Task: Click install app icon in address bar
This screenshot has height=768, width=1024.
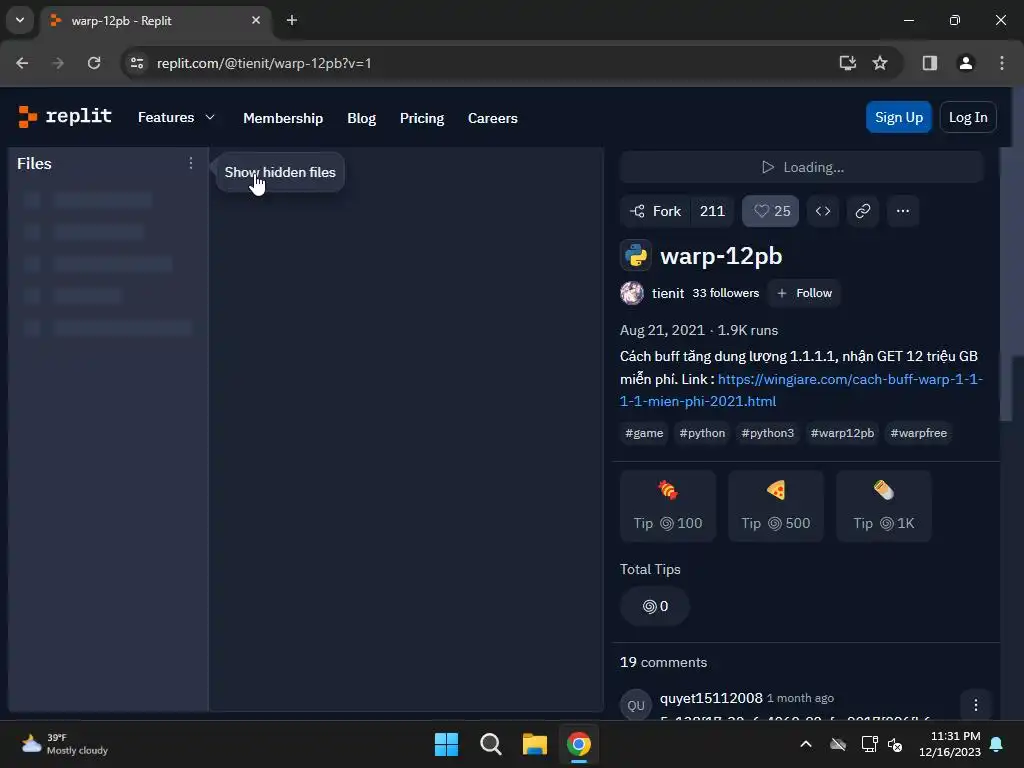Action: coord(848,63)
